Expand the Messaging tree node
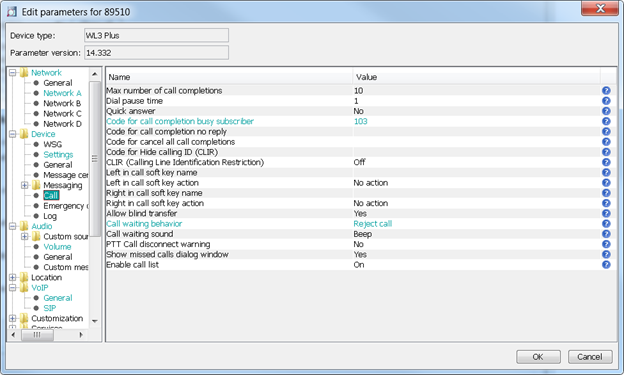 click(25, 185)
